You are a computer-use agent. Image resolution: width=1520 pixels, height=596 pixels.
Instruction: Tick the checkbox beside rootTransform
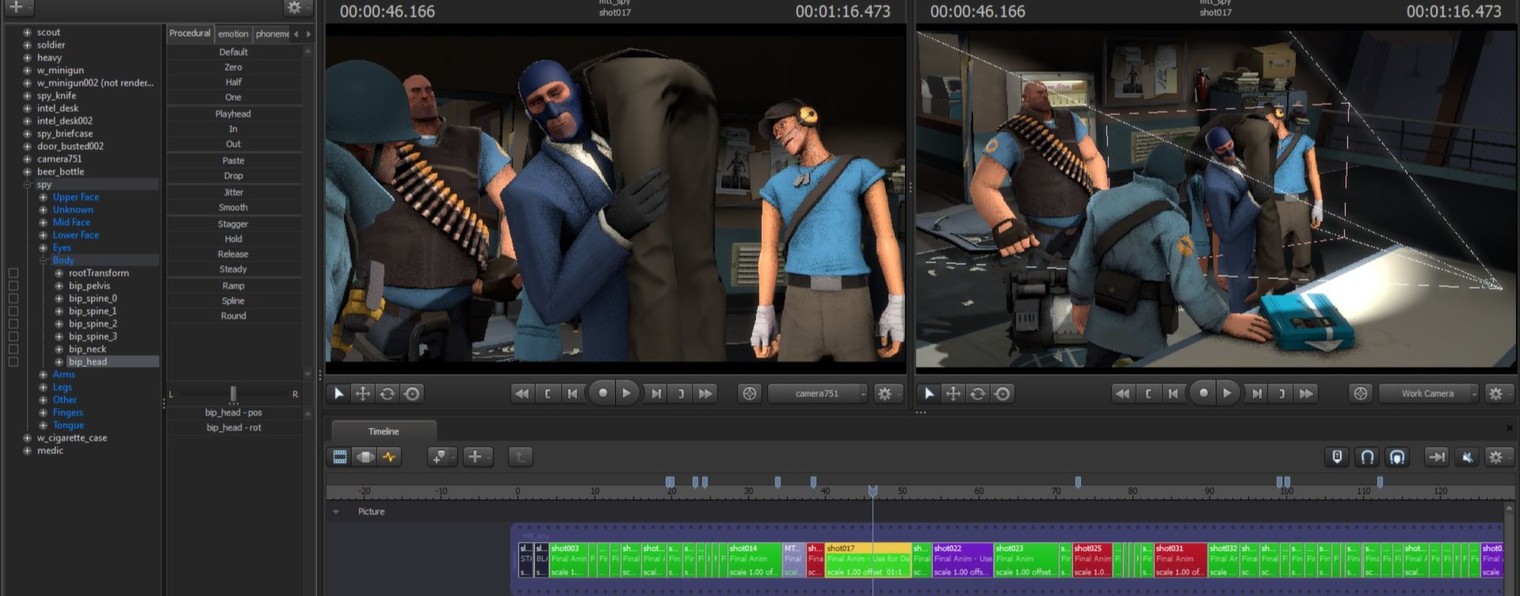click(x=13, y=273)
